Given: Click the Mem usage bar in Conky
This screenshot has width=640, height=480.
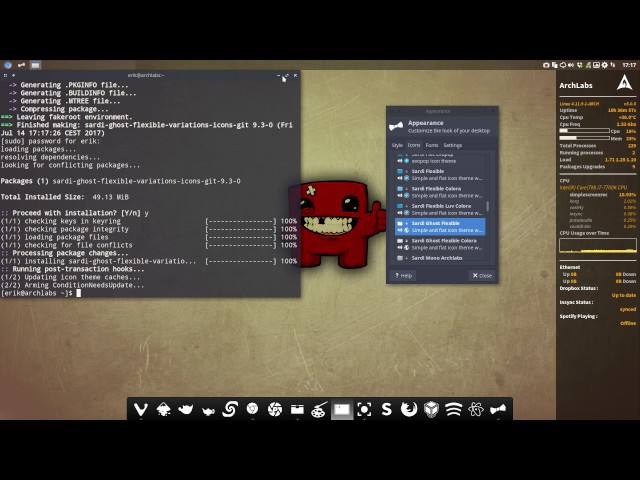Looking at the screenshot, I should click(x=584, y=138).
